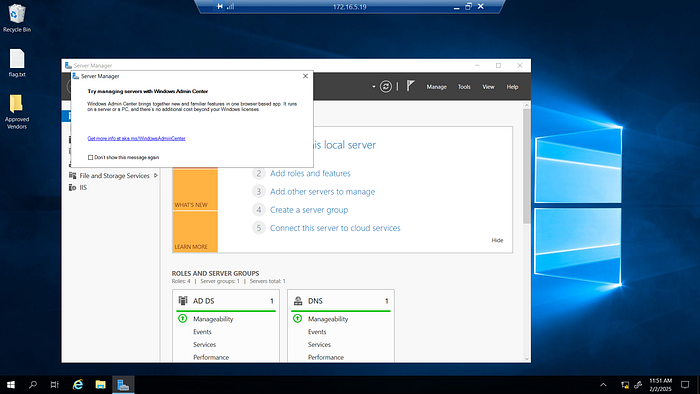Open Performance under DNS
The image size is (700, 394).
pos(325,357)
